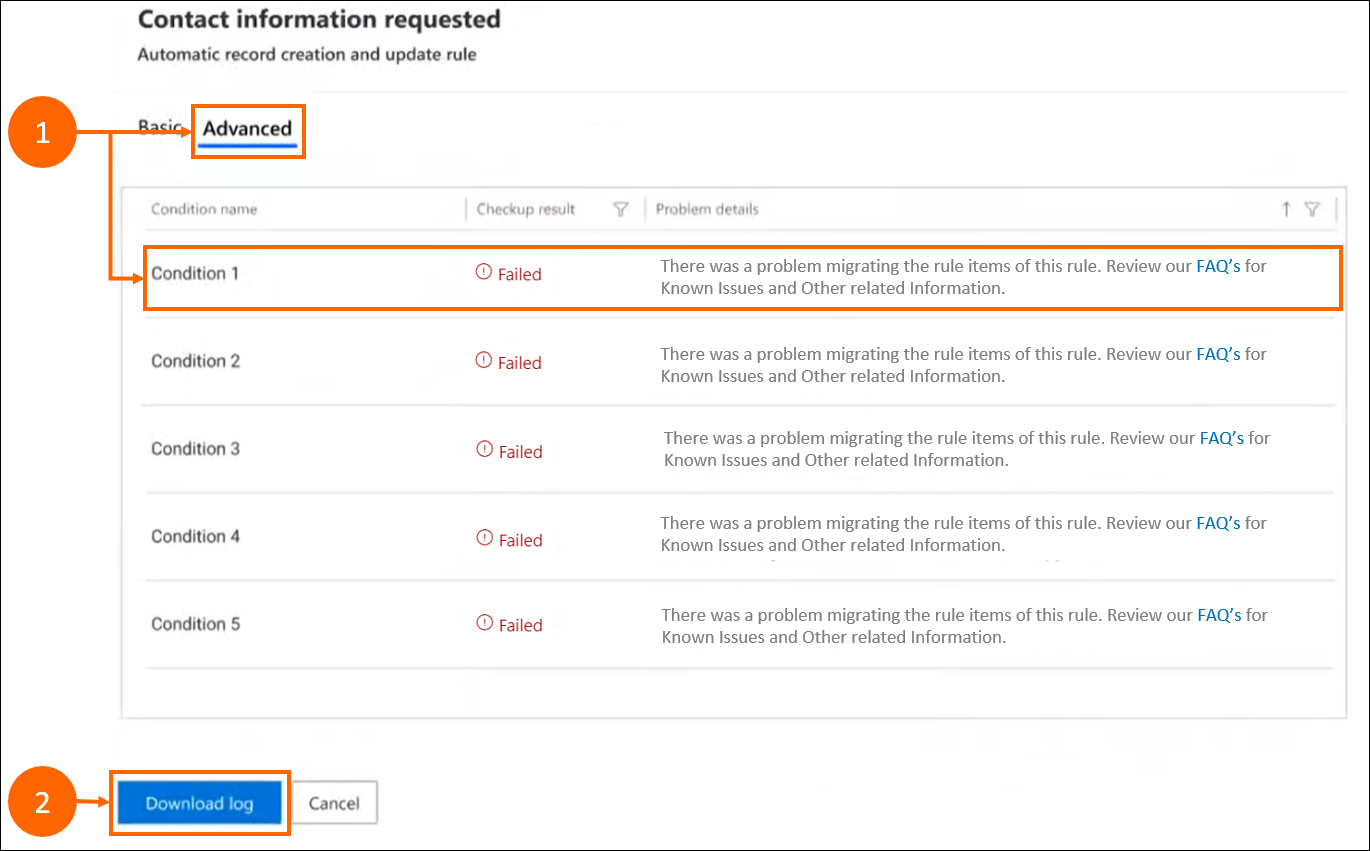Open the Checkup result filter icon

point(621,209)
